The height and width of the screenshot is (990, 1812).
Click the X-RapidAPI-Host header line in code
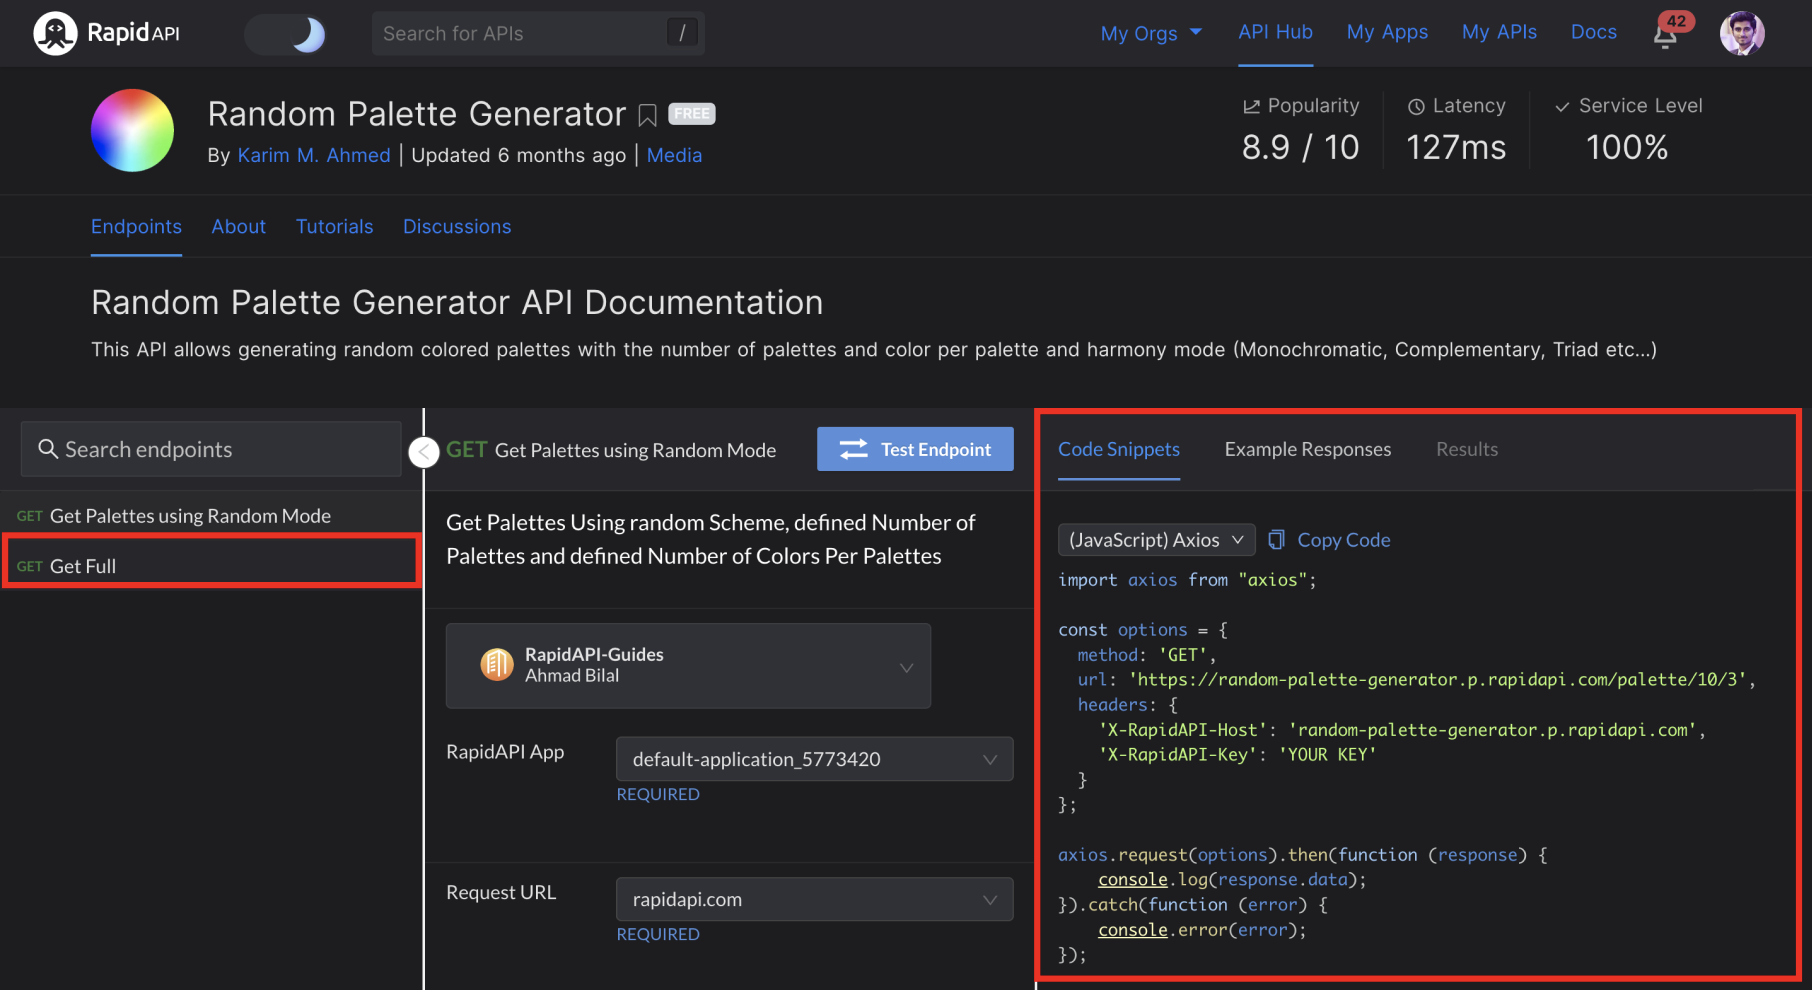tap(1402, 730)
